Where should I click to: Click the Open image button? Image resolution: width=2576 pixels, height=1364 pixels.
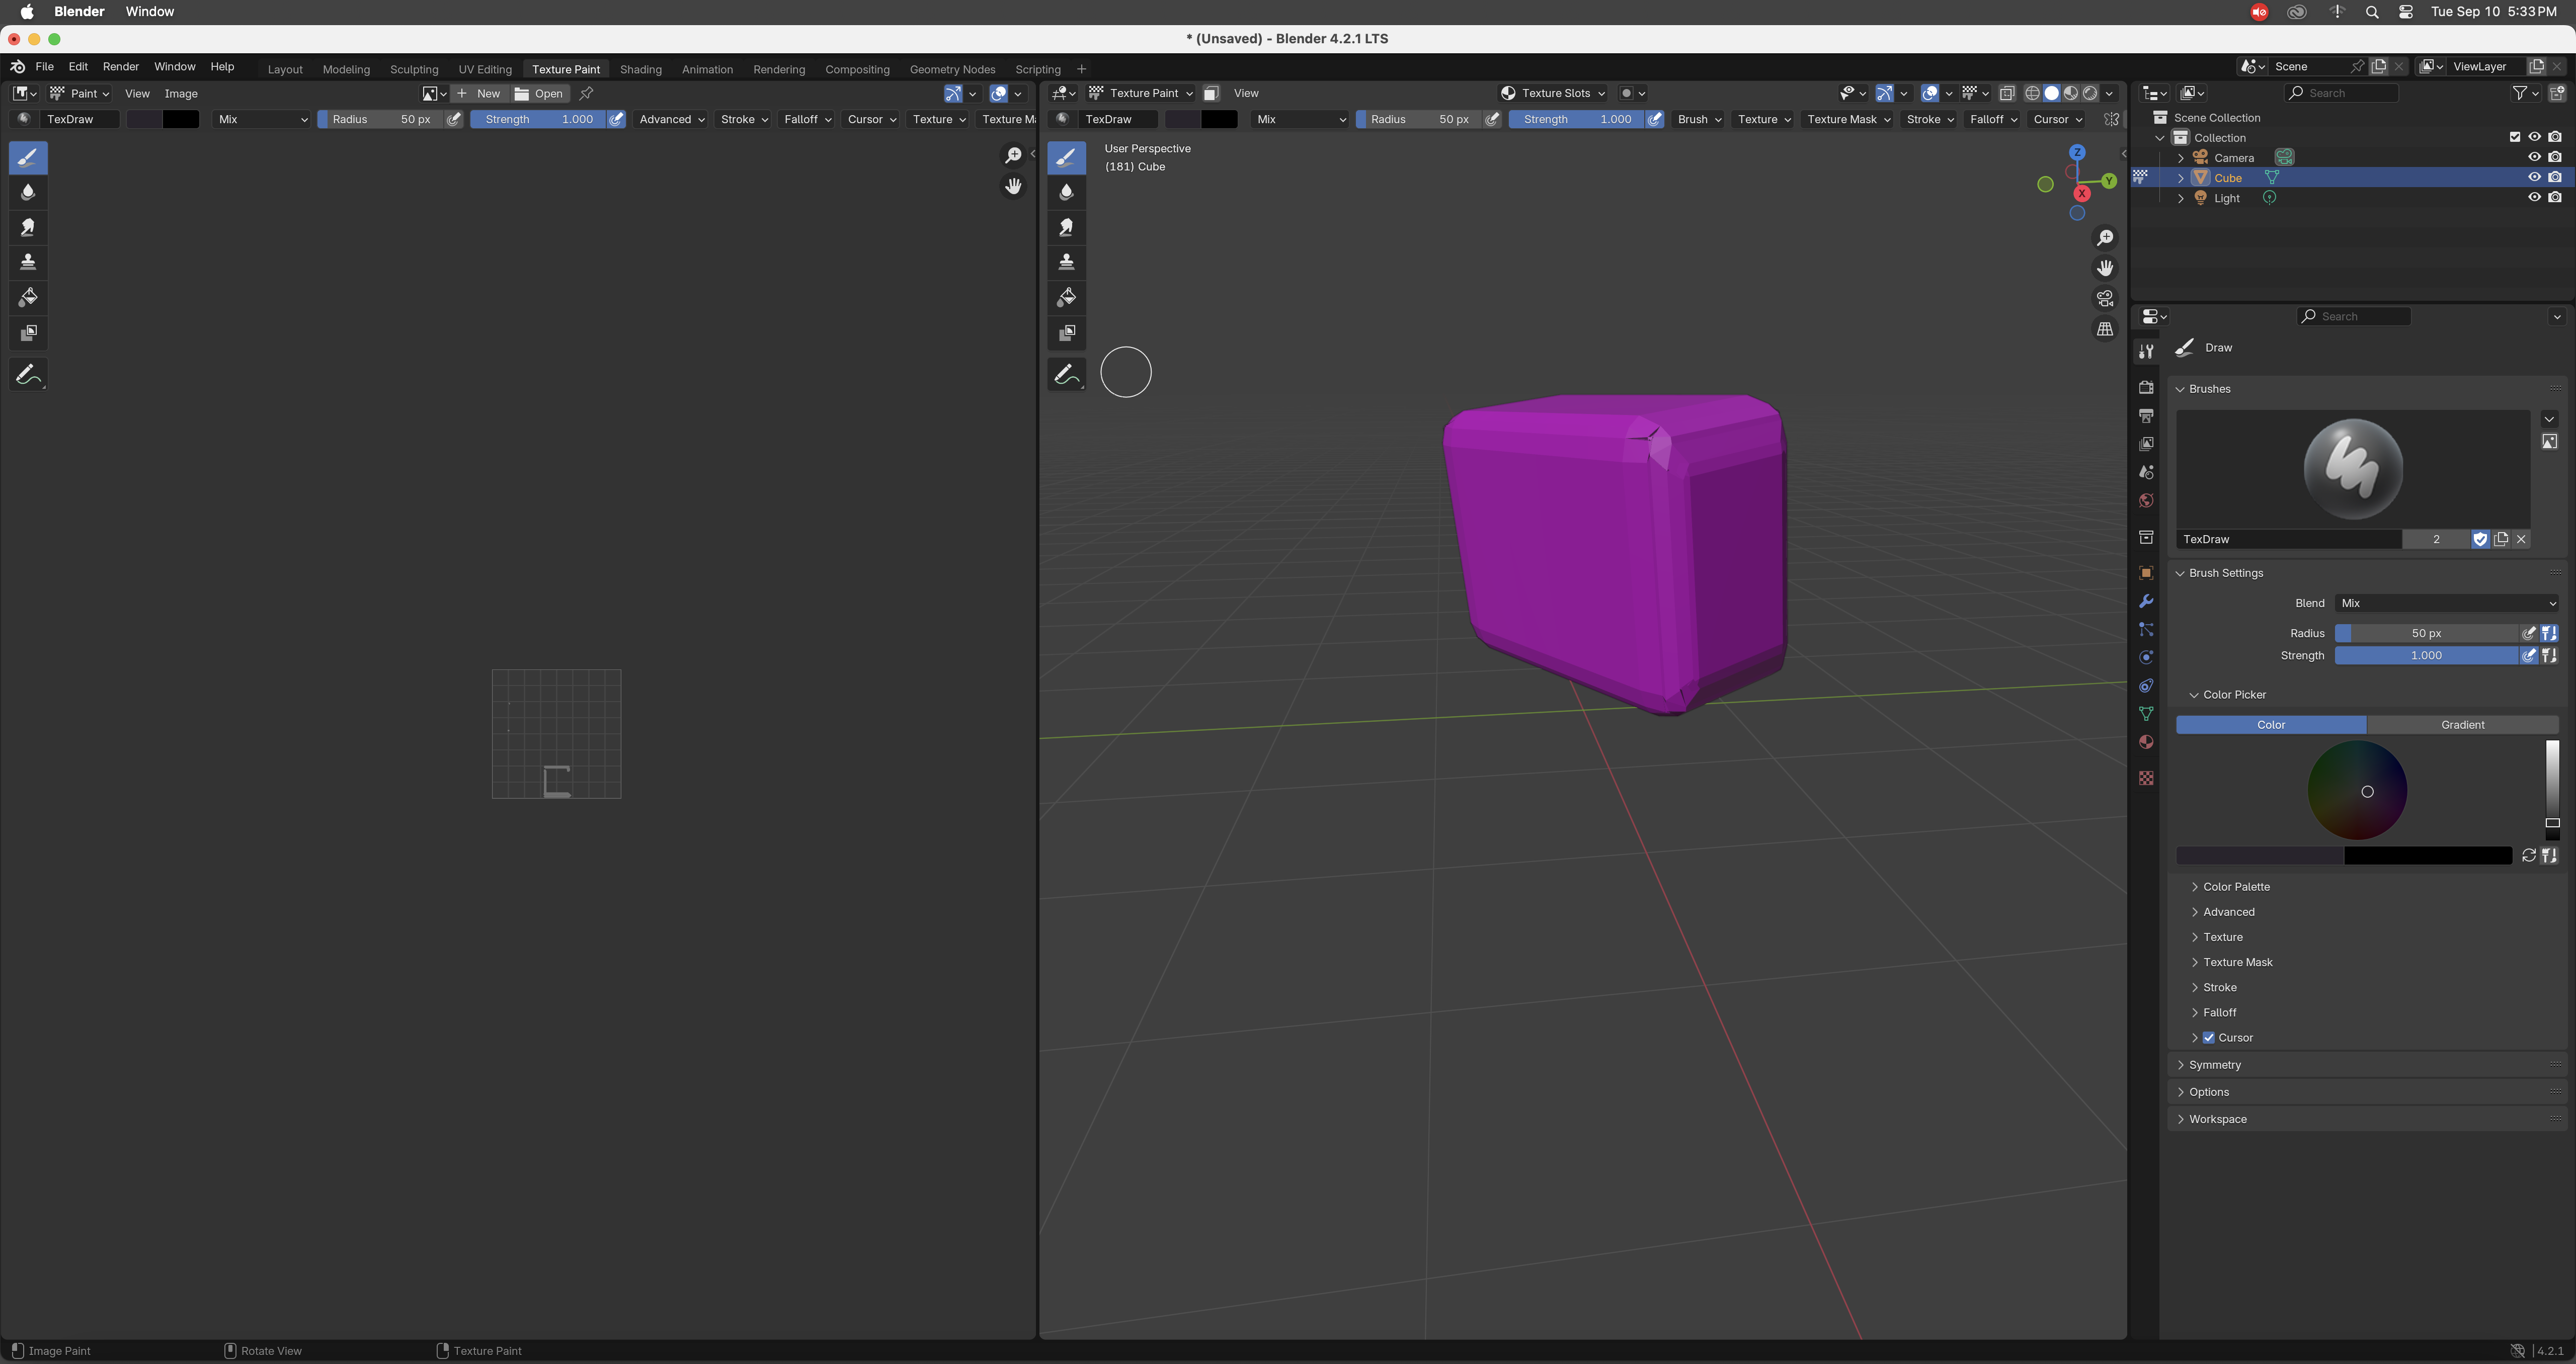coord(539,93)
